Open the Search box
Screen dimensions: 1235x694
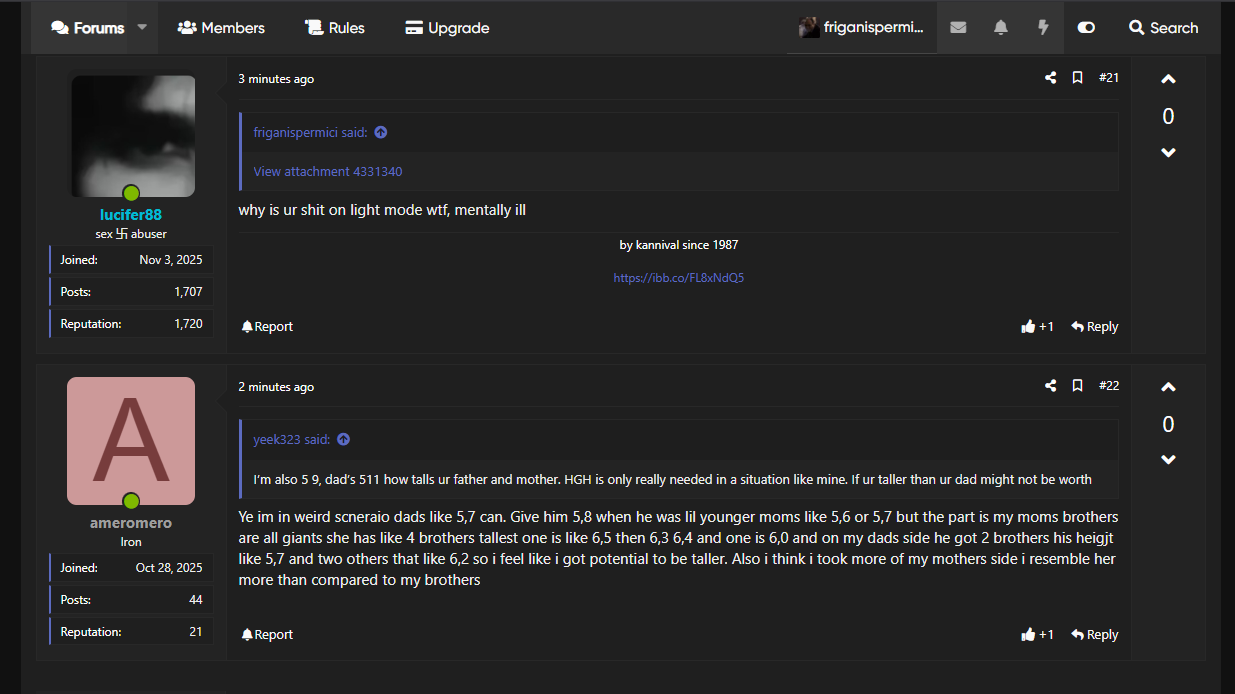1163,28
